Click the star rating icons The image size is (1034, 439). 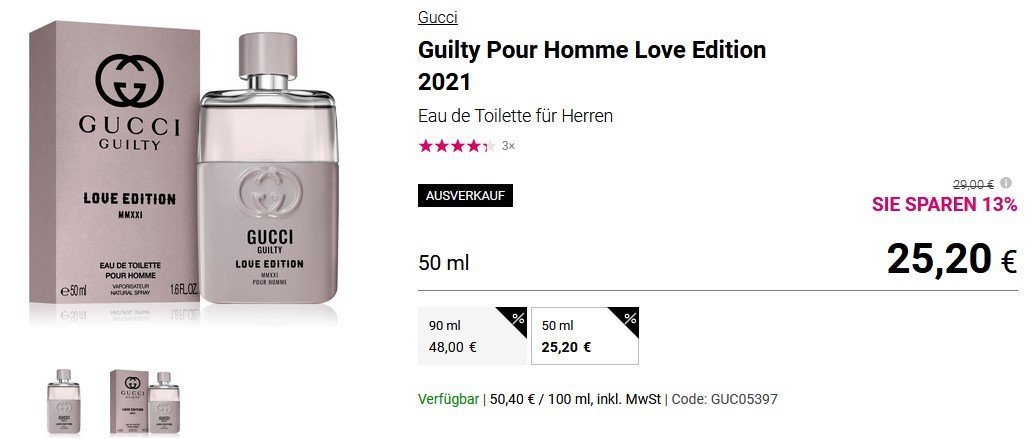(457, 146)
